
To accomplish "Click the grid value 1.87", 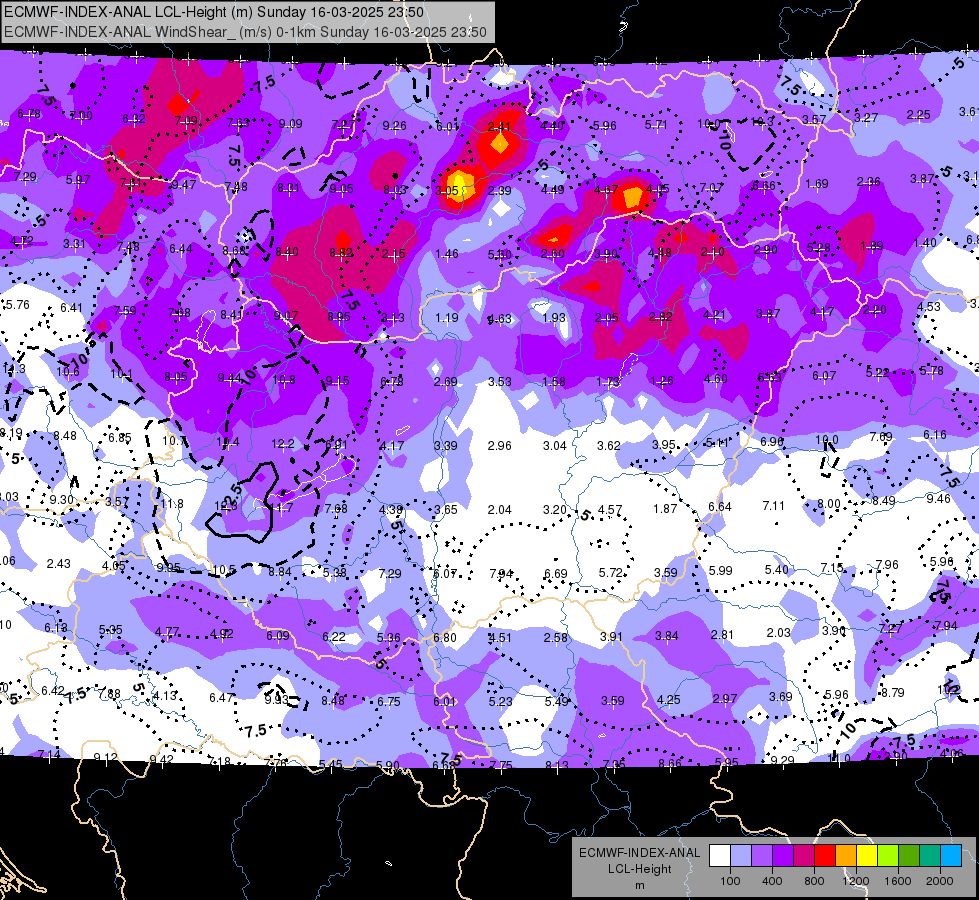I will click(x=665, y=508).
